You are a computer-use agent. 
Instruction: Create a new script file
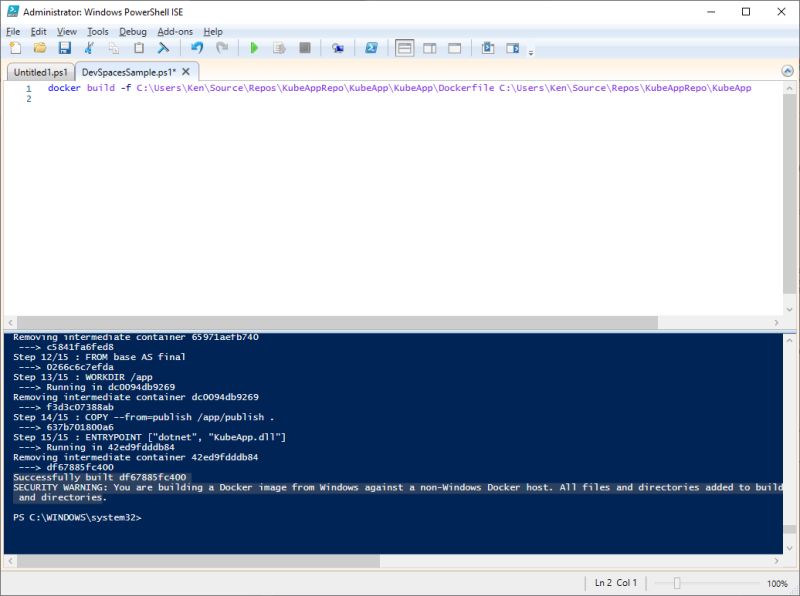pyautogui.click(x=15, y=48)
